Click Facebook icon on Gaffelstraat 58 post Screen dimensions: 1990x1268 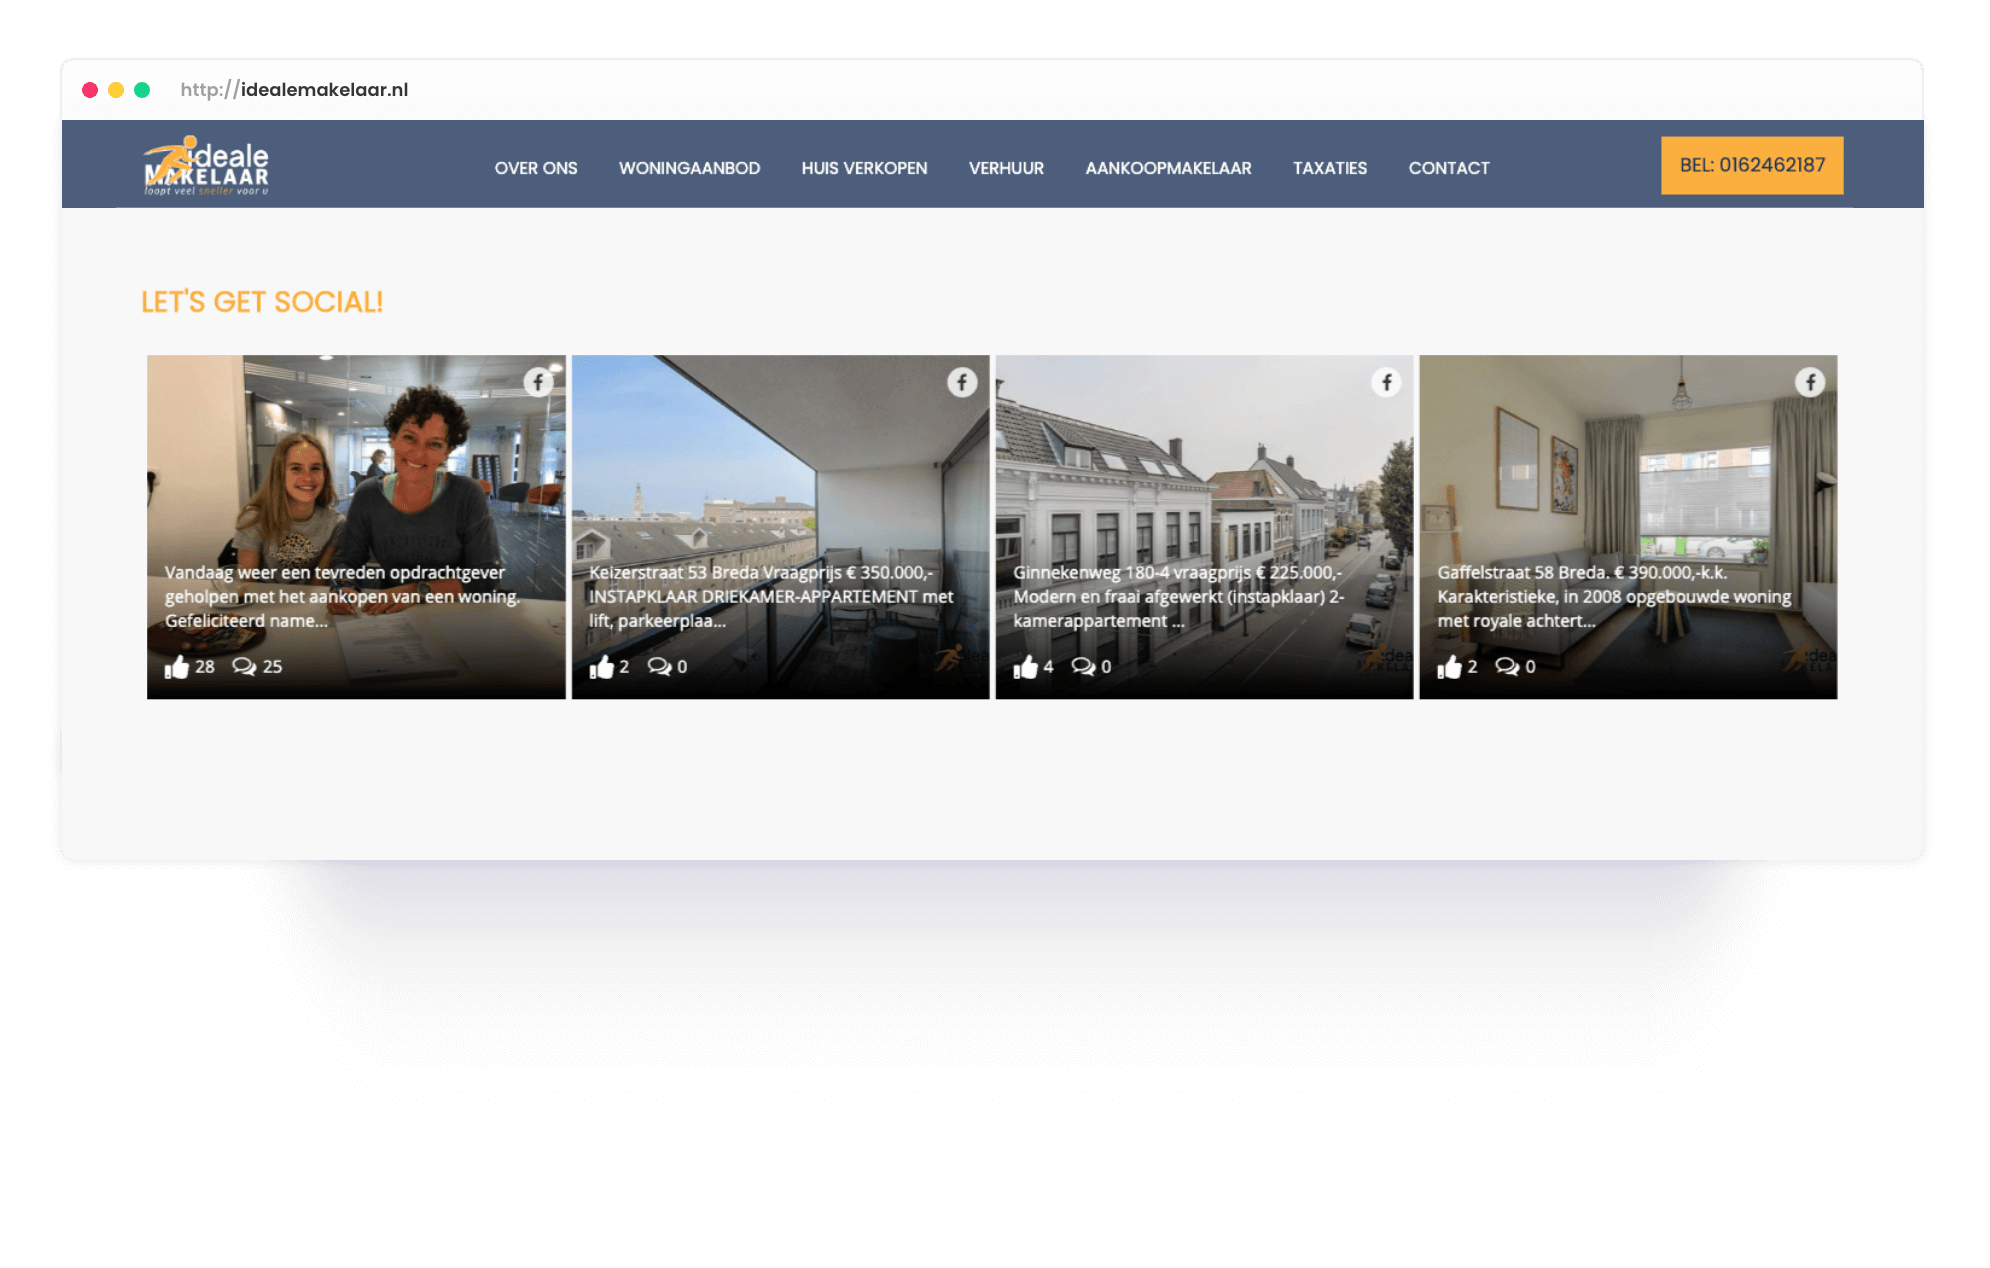pyautogui.click(x=1810, y=382)
